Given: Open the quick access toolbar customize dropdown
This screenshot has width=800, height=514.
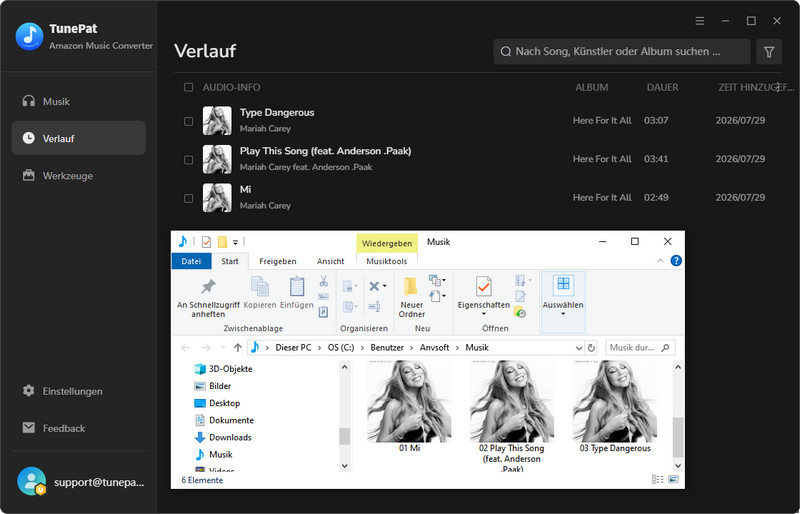Looking at the screenshot, I should tap(235, 242).
